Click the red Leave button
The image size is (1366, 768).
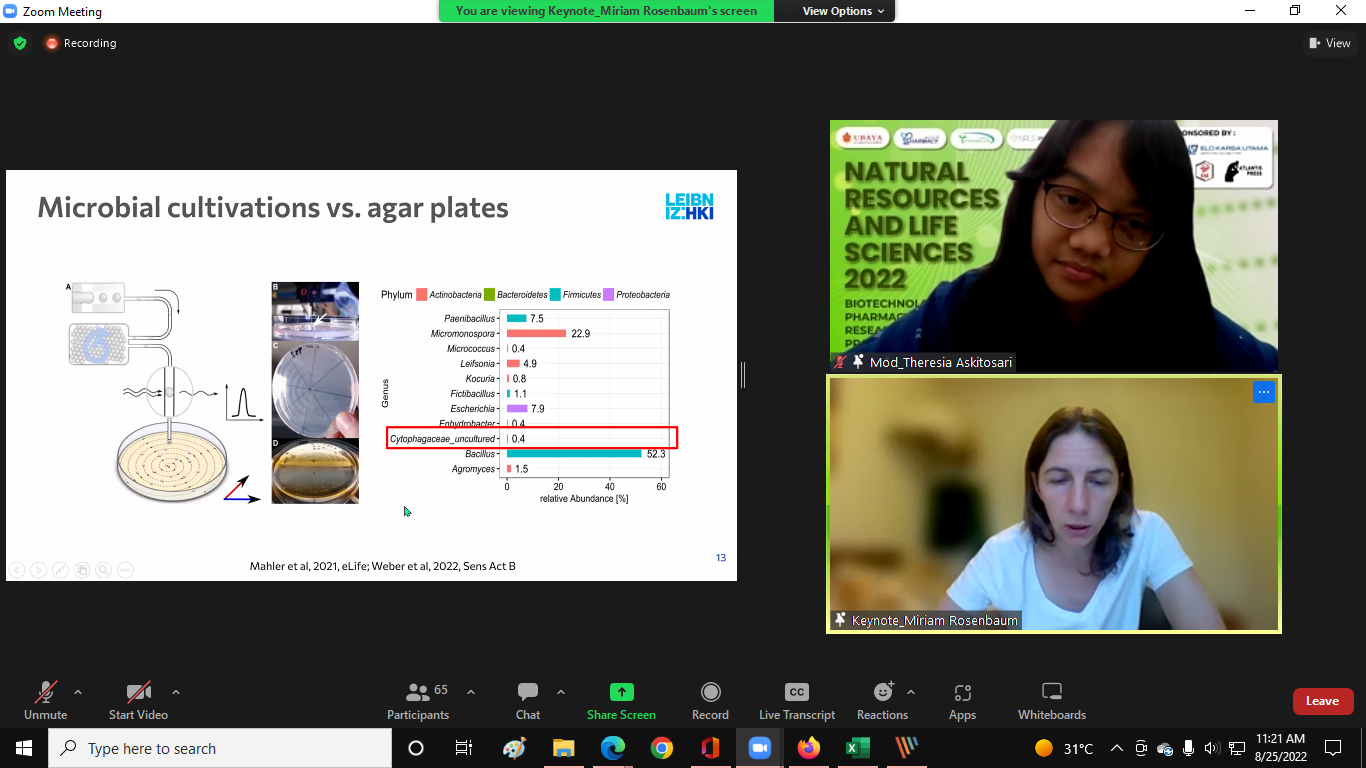click(x=1322, y=701)
